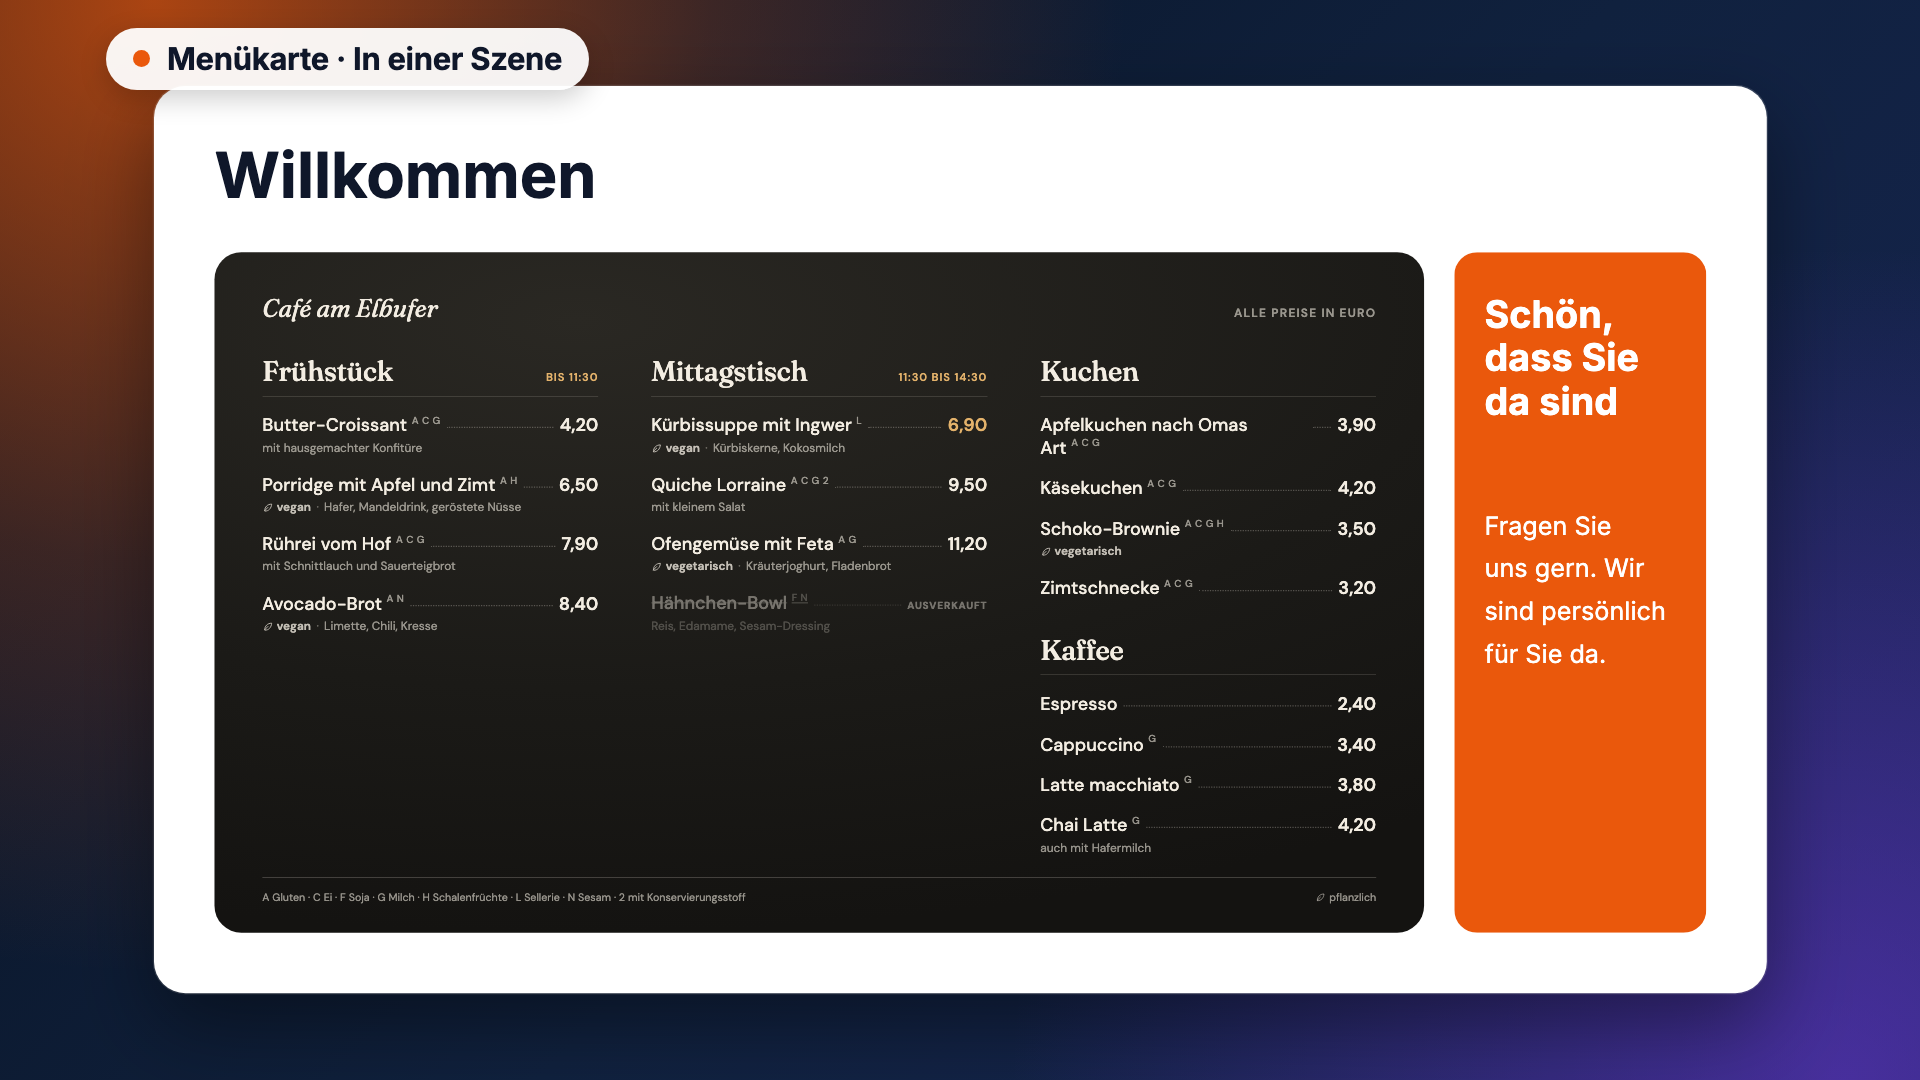Screen dimensions: 1920x1080
Task: Click the Avocado-Brot item
Action: 321,604
